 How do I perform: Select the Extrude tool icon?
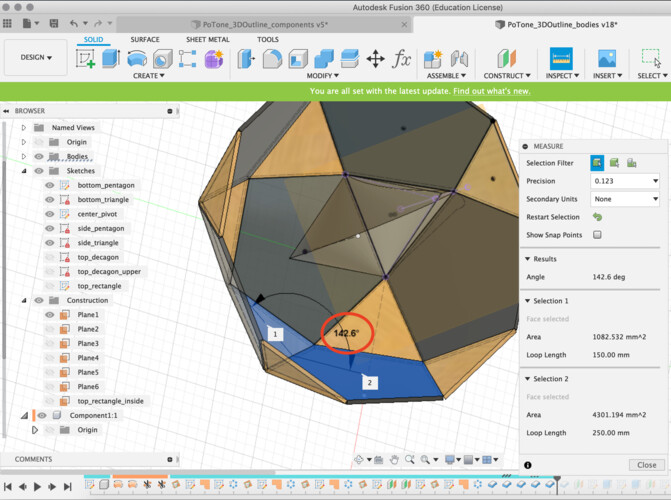(x=111, y=59)
